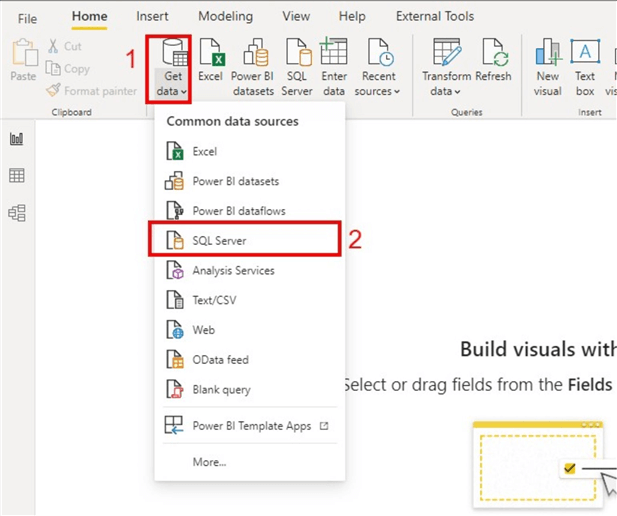Choose Blank query in the menu
Viewport: 617px width, 516px height.
[250, 389]
